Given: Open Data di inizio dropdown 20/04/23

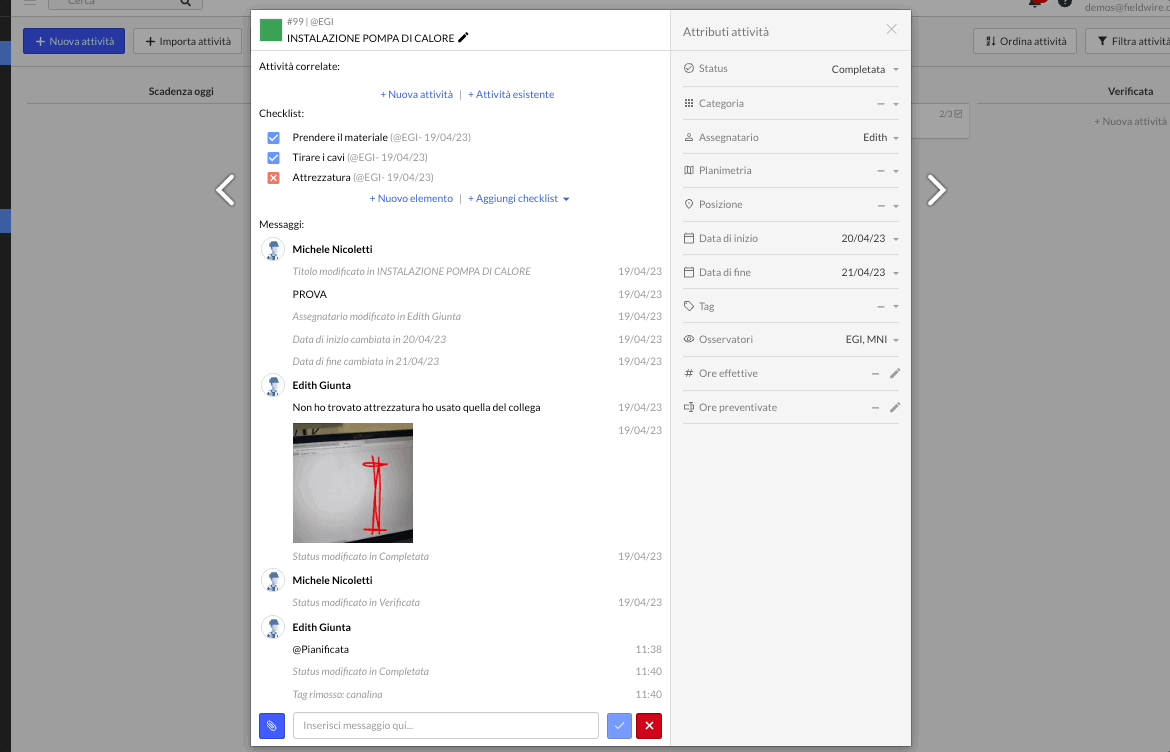Looking at the screenshot, I should click(x=870, y=239).
